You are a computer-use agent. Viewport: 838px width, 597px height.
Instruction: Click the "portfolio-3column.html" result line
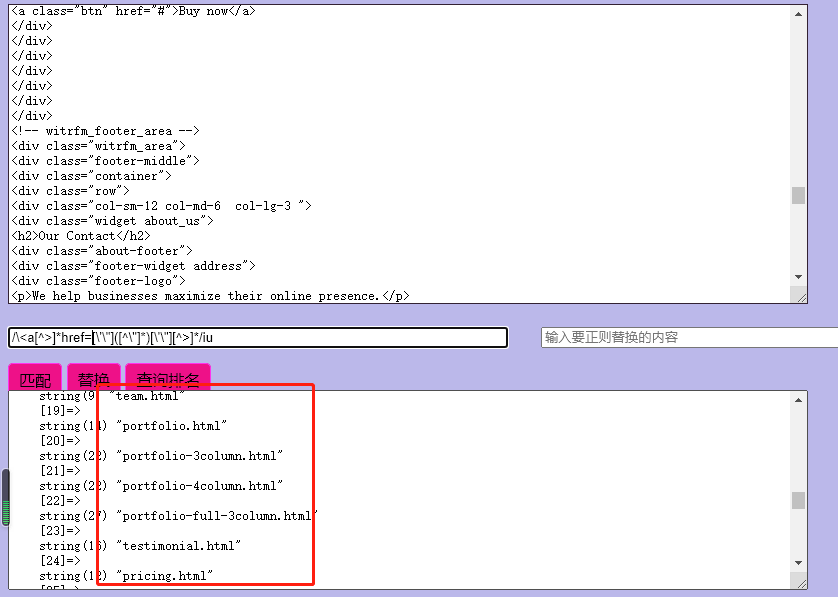click(x=200, y=456)
